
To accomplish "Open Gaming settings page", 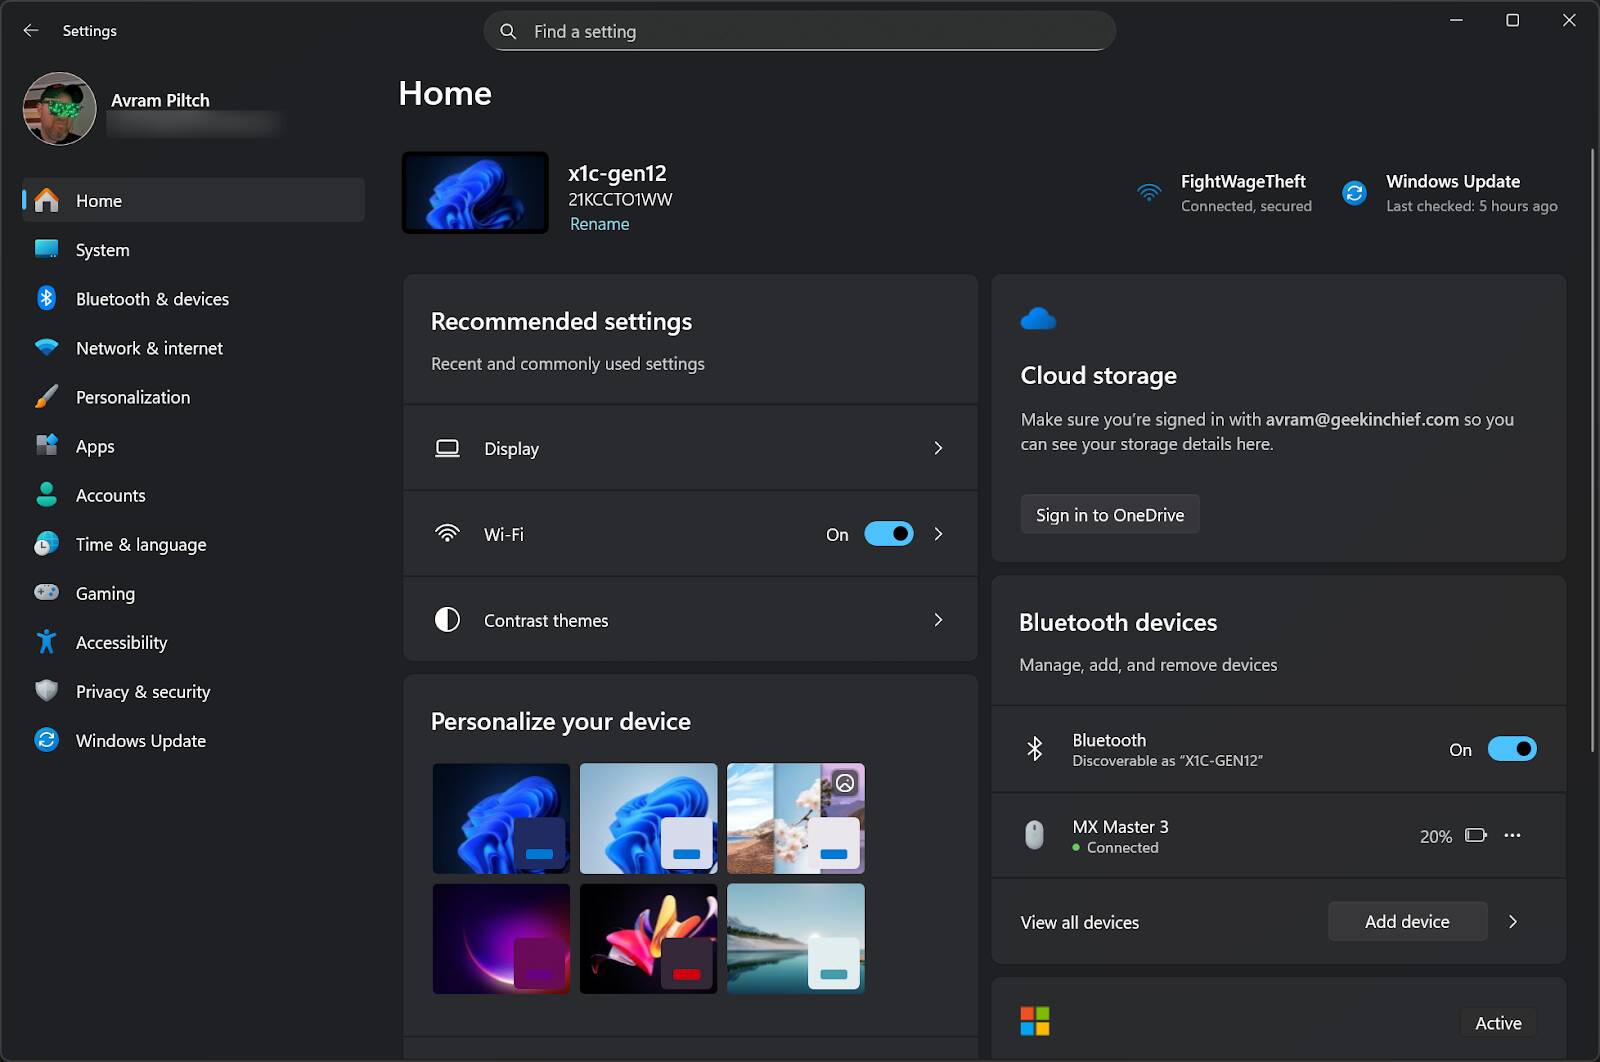I will (x=194, y=592).
